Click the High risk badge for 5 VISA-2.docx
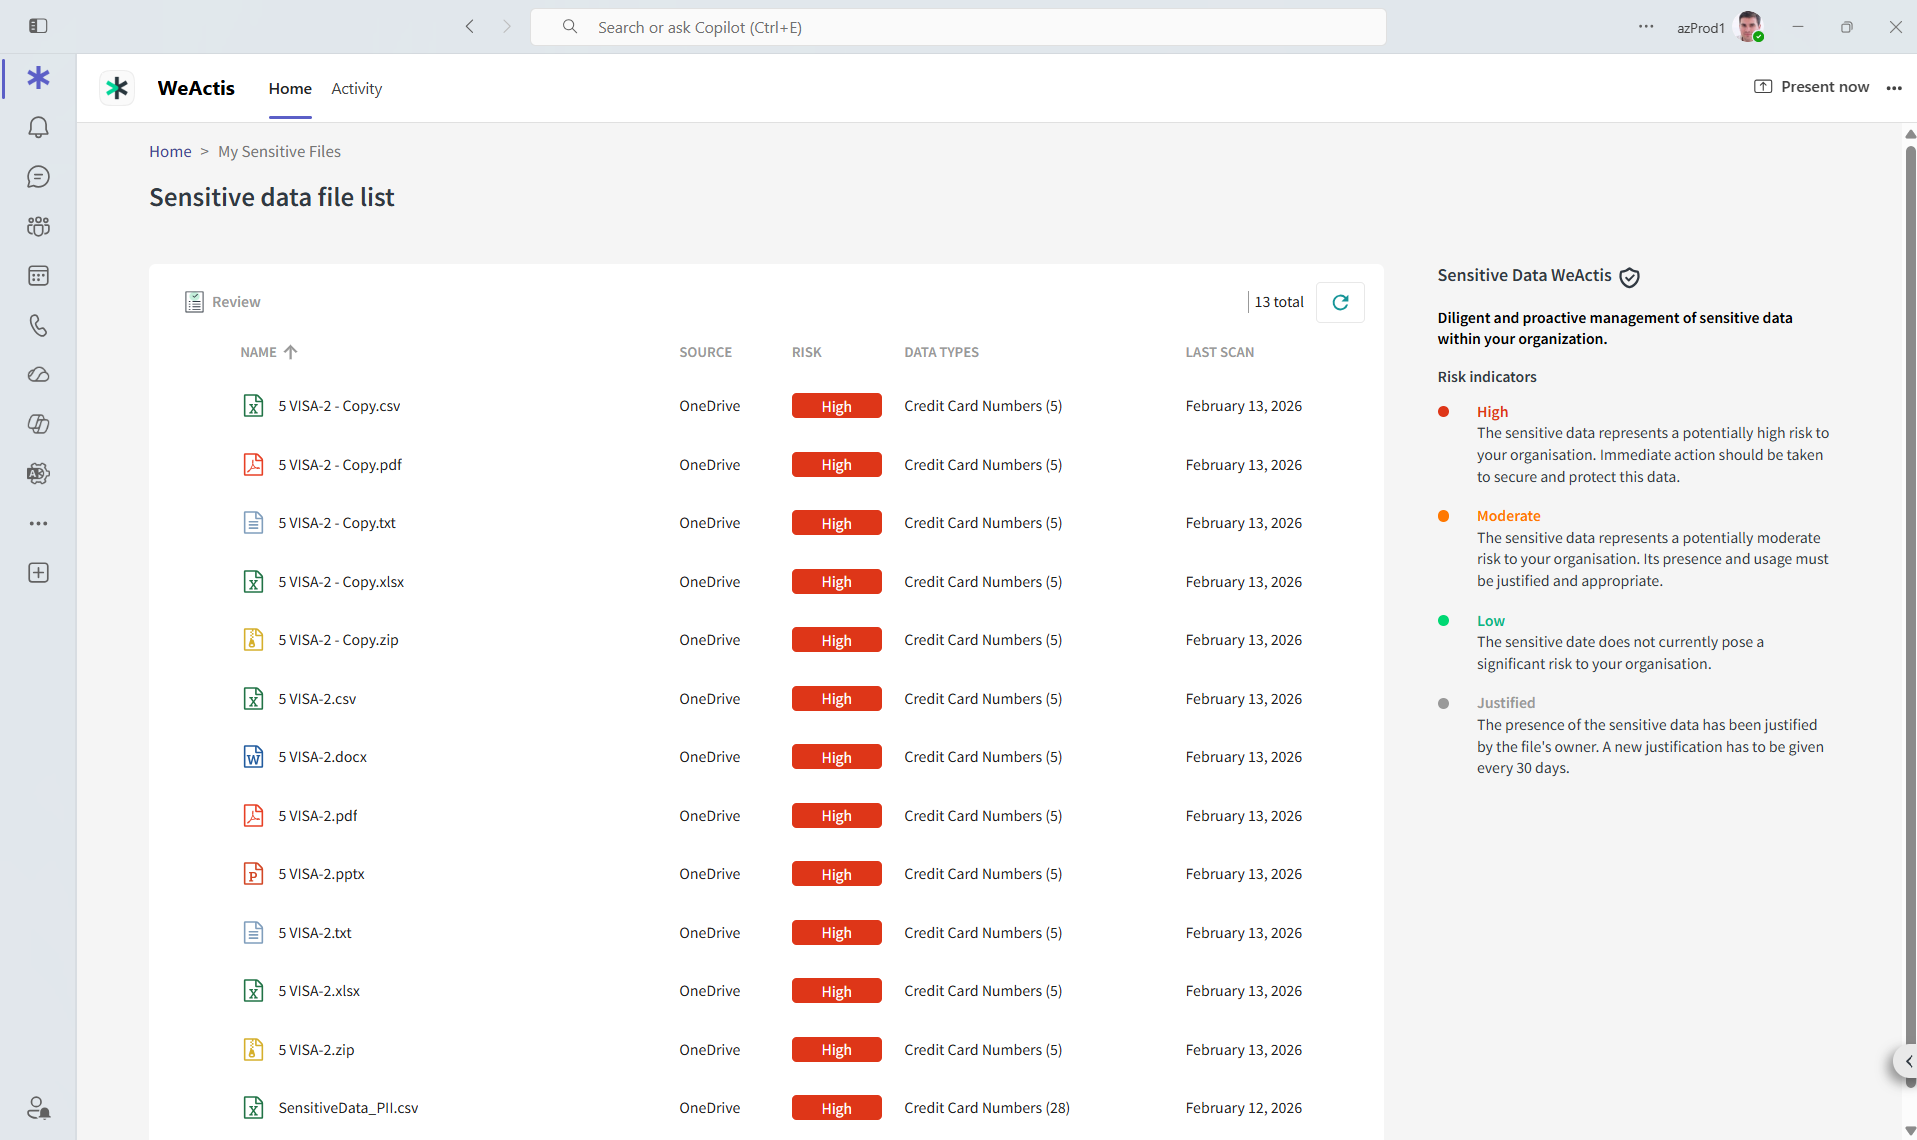The width and height of the screenshot is (1917, 1140). [x=836, y=757]
